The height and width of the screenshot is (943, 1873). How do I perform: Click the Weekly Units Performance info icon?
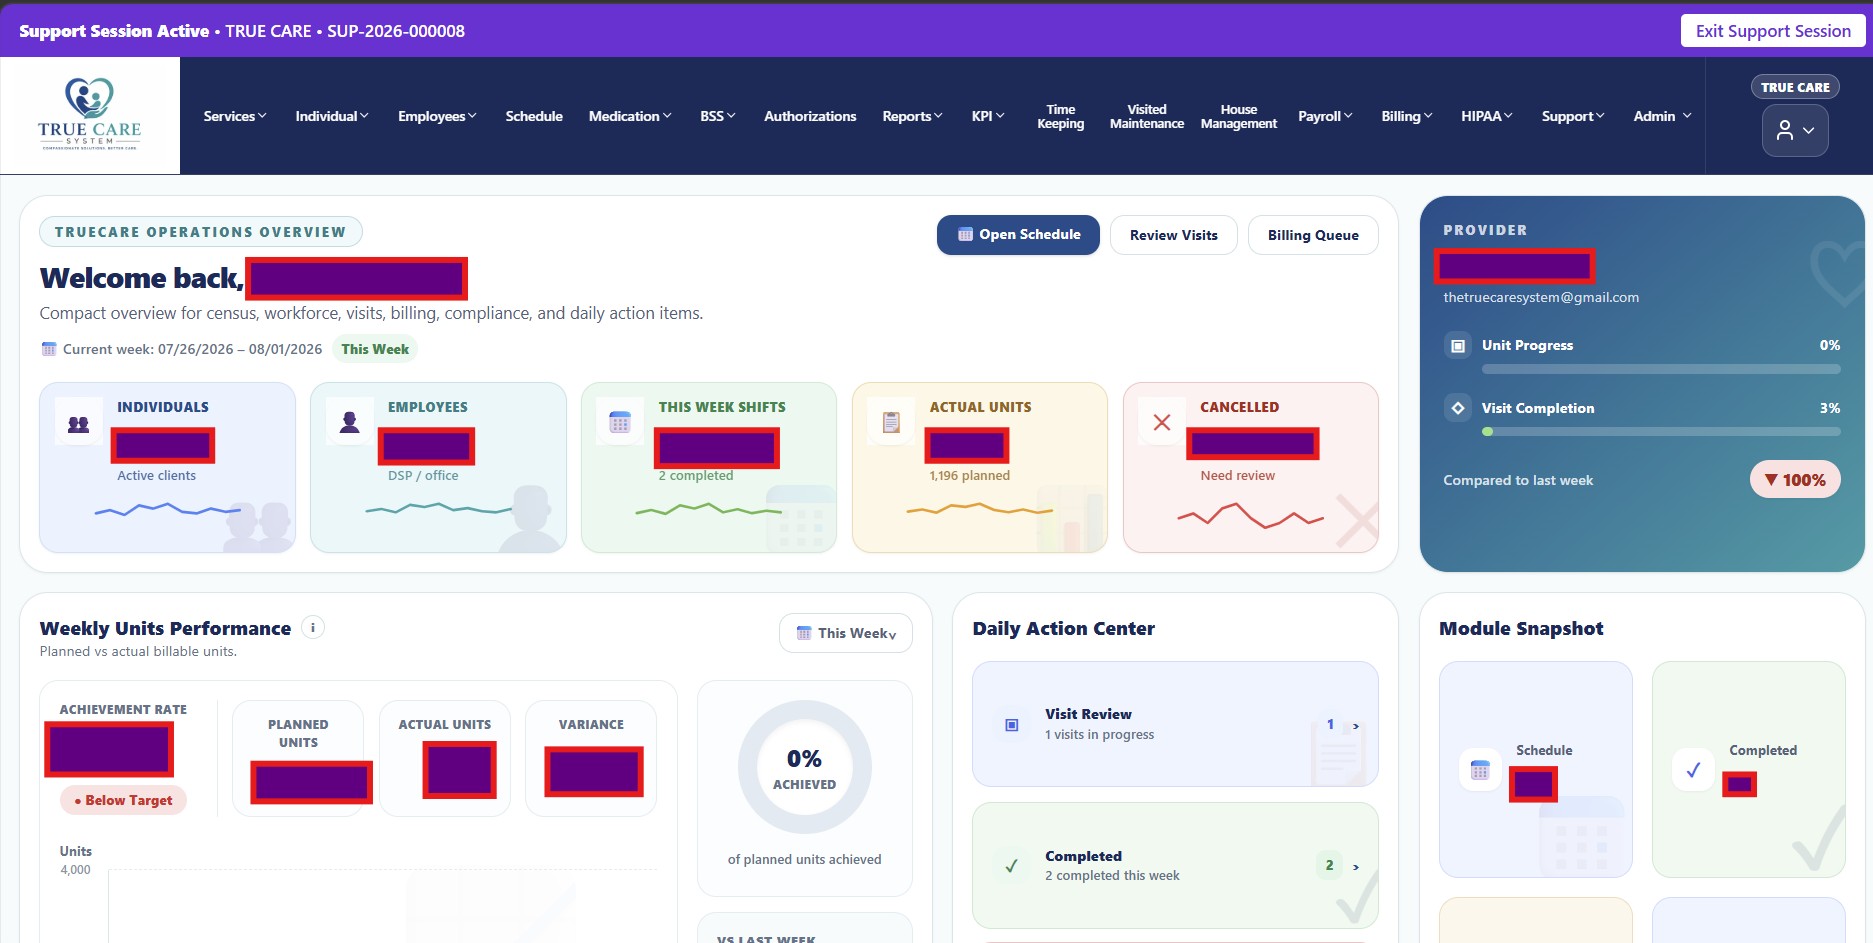pos(313,628)
